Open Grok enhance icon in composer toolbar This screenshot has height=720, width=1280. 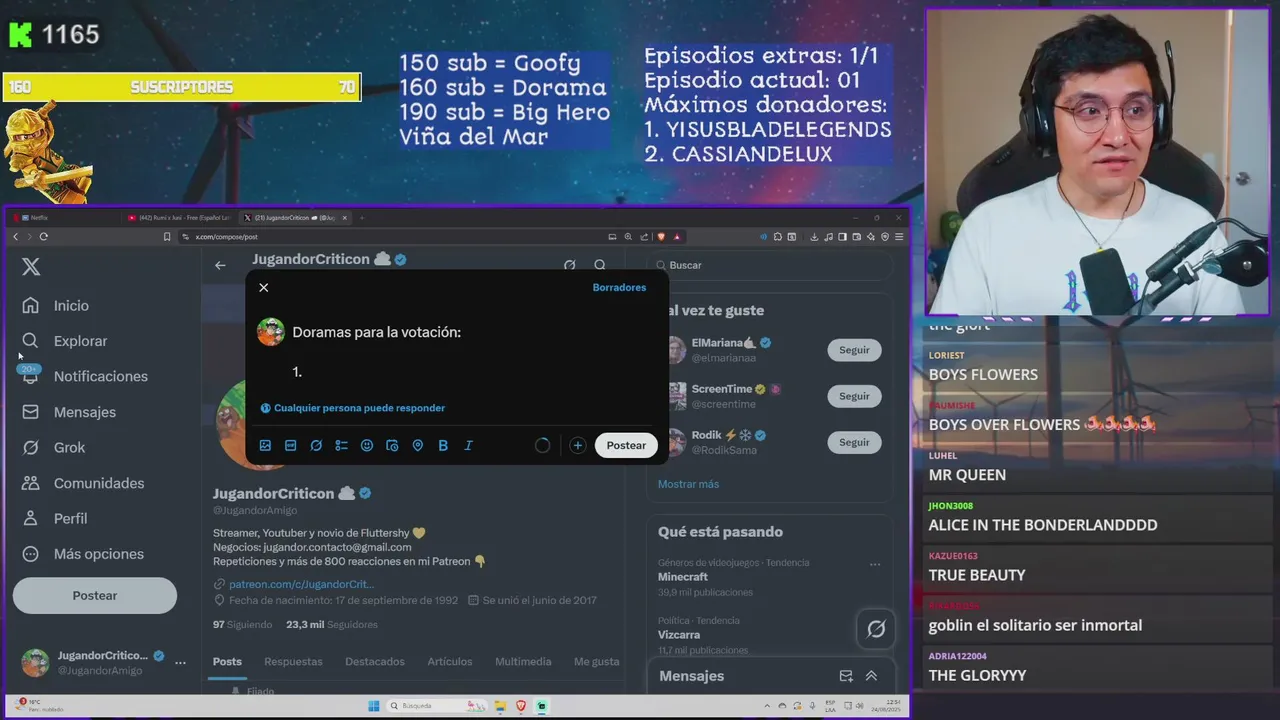click(316, 446)
